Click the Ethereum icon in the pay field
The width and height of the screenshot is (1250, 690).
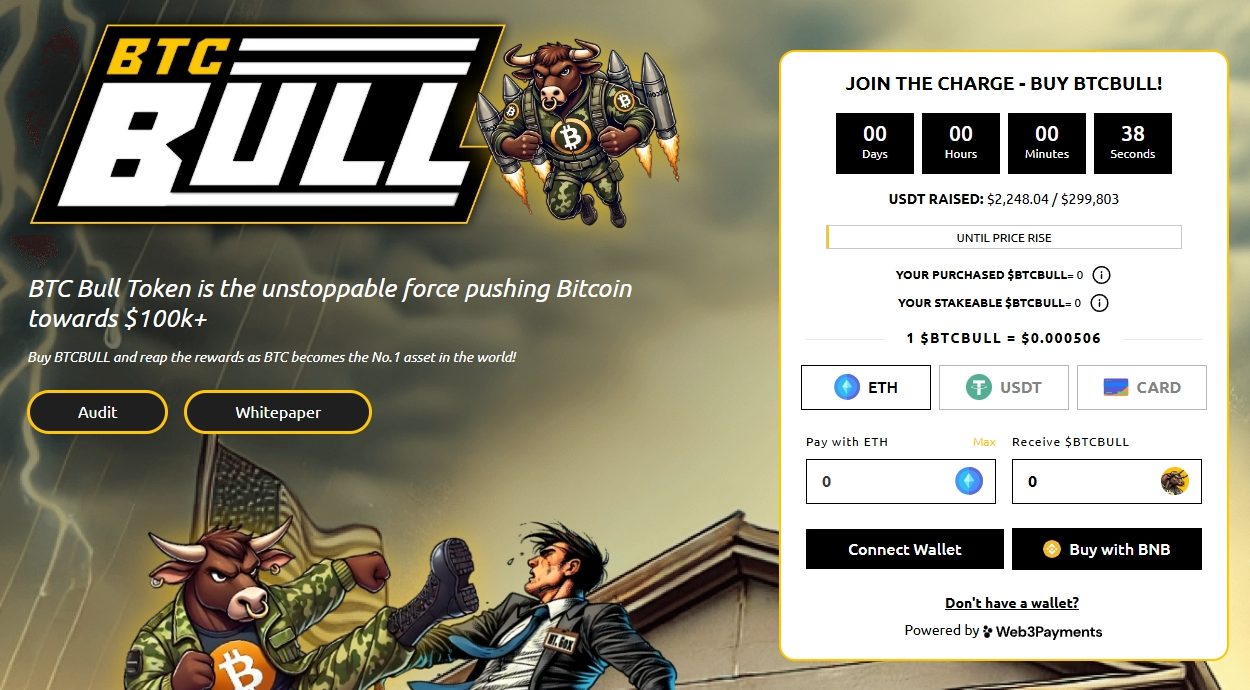[x=969, y=482]
